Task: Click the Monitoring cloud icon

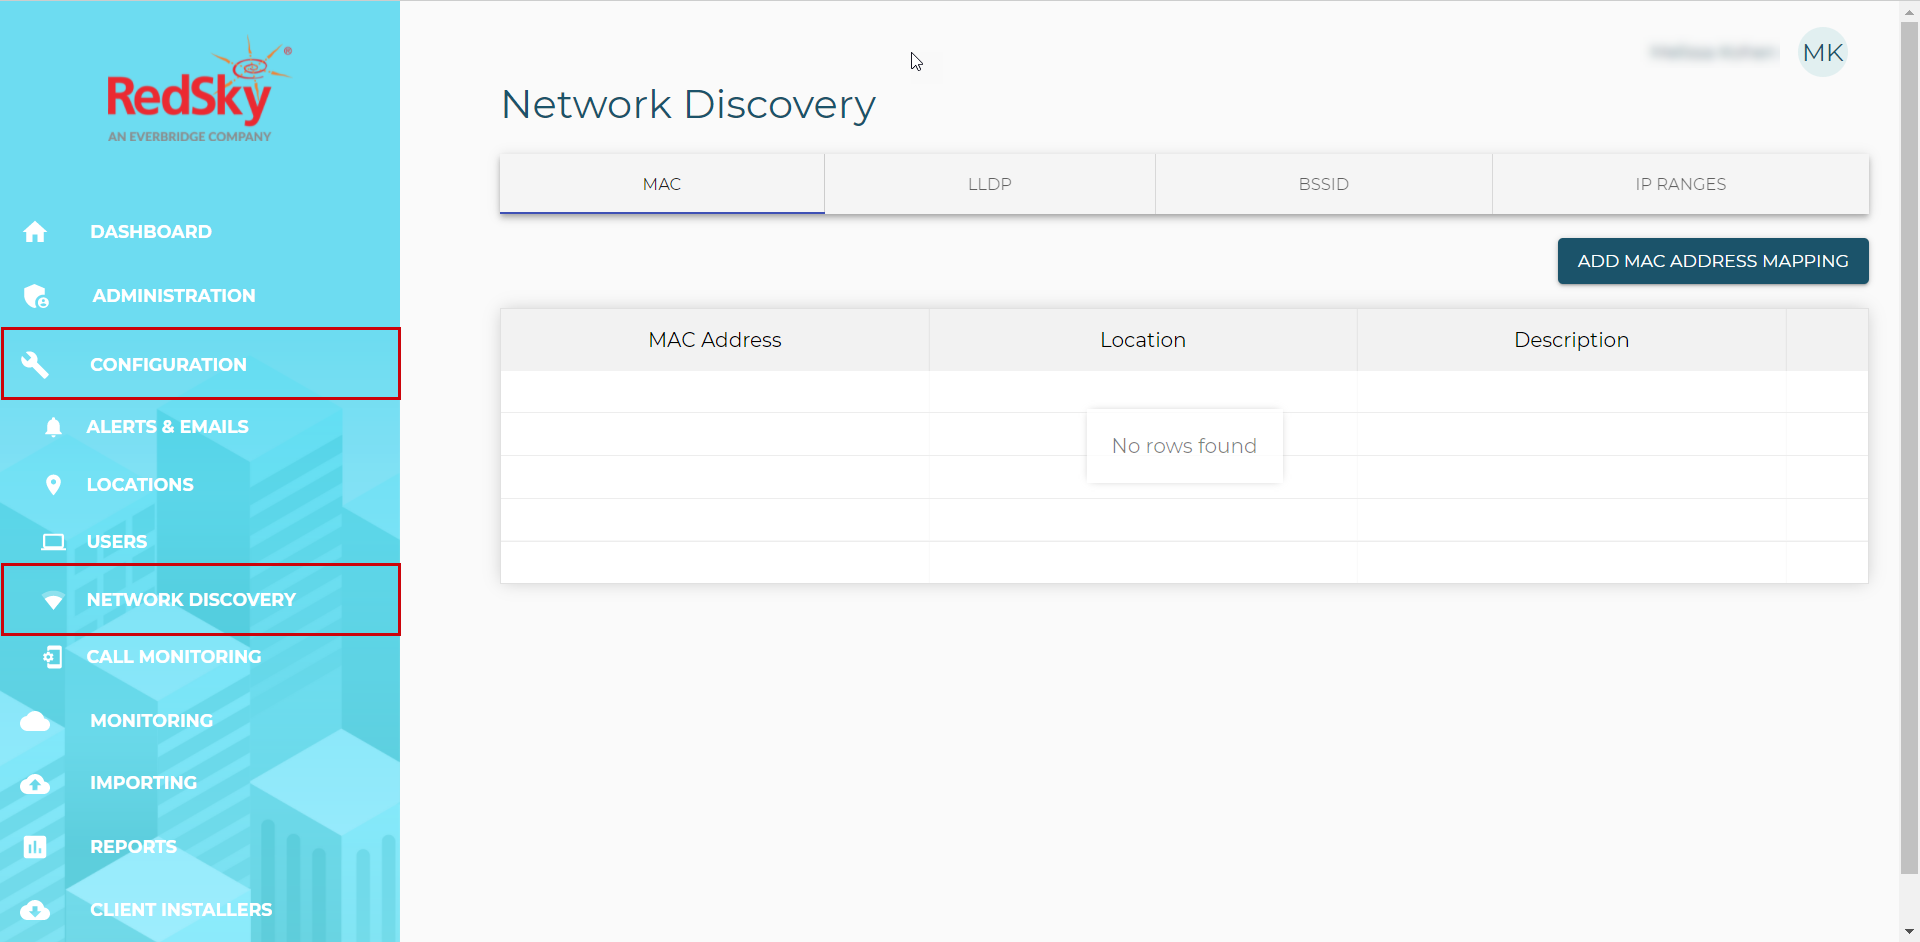Action: point(35,721)
